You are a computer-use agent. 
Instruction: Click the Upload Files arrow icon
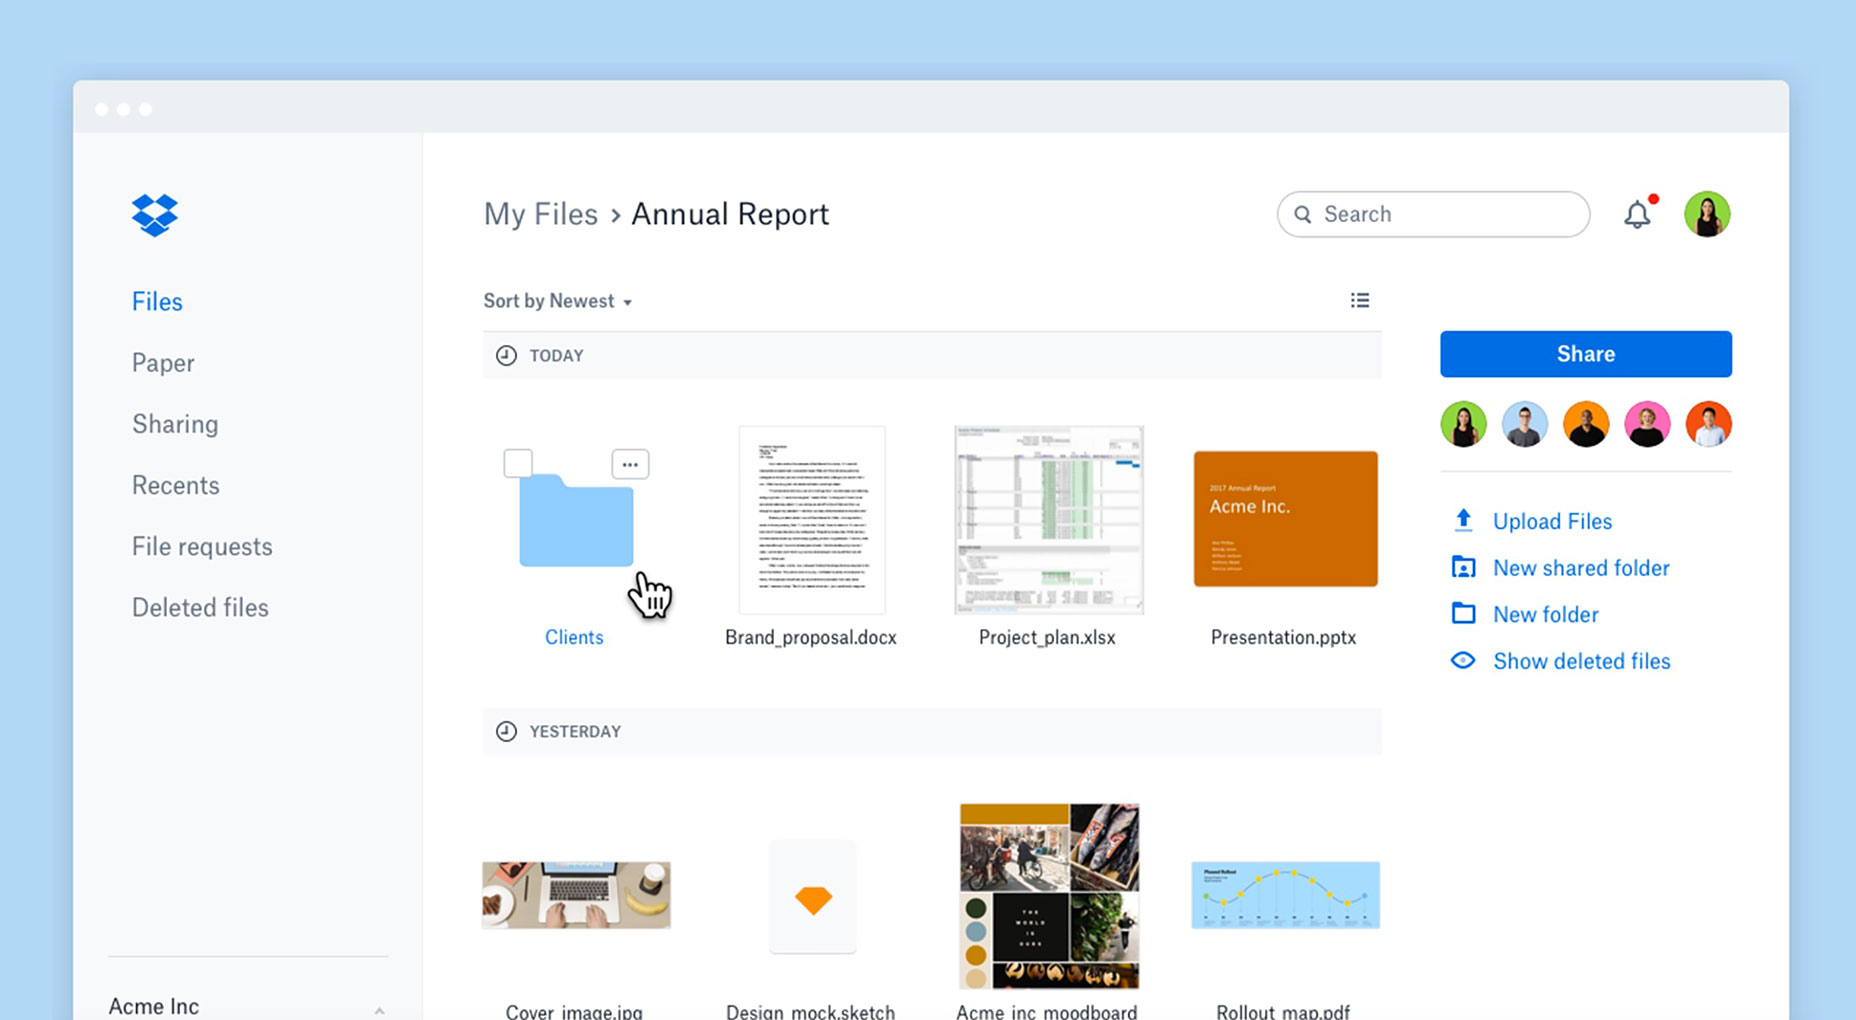pos(1463,520)
